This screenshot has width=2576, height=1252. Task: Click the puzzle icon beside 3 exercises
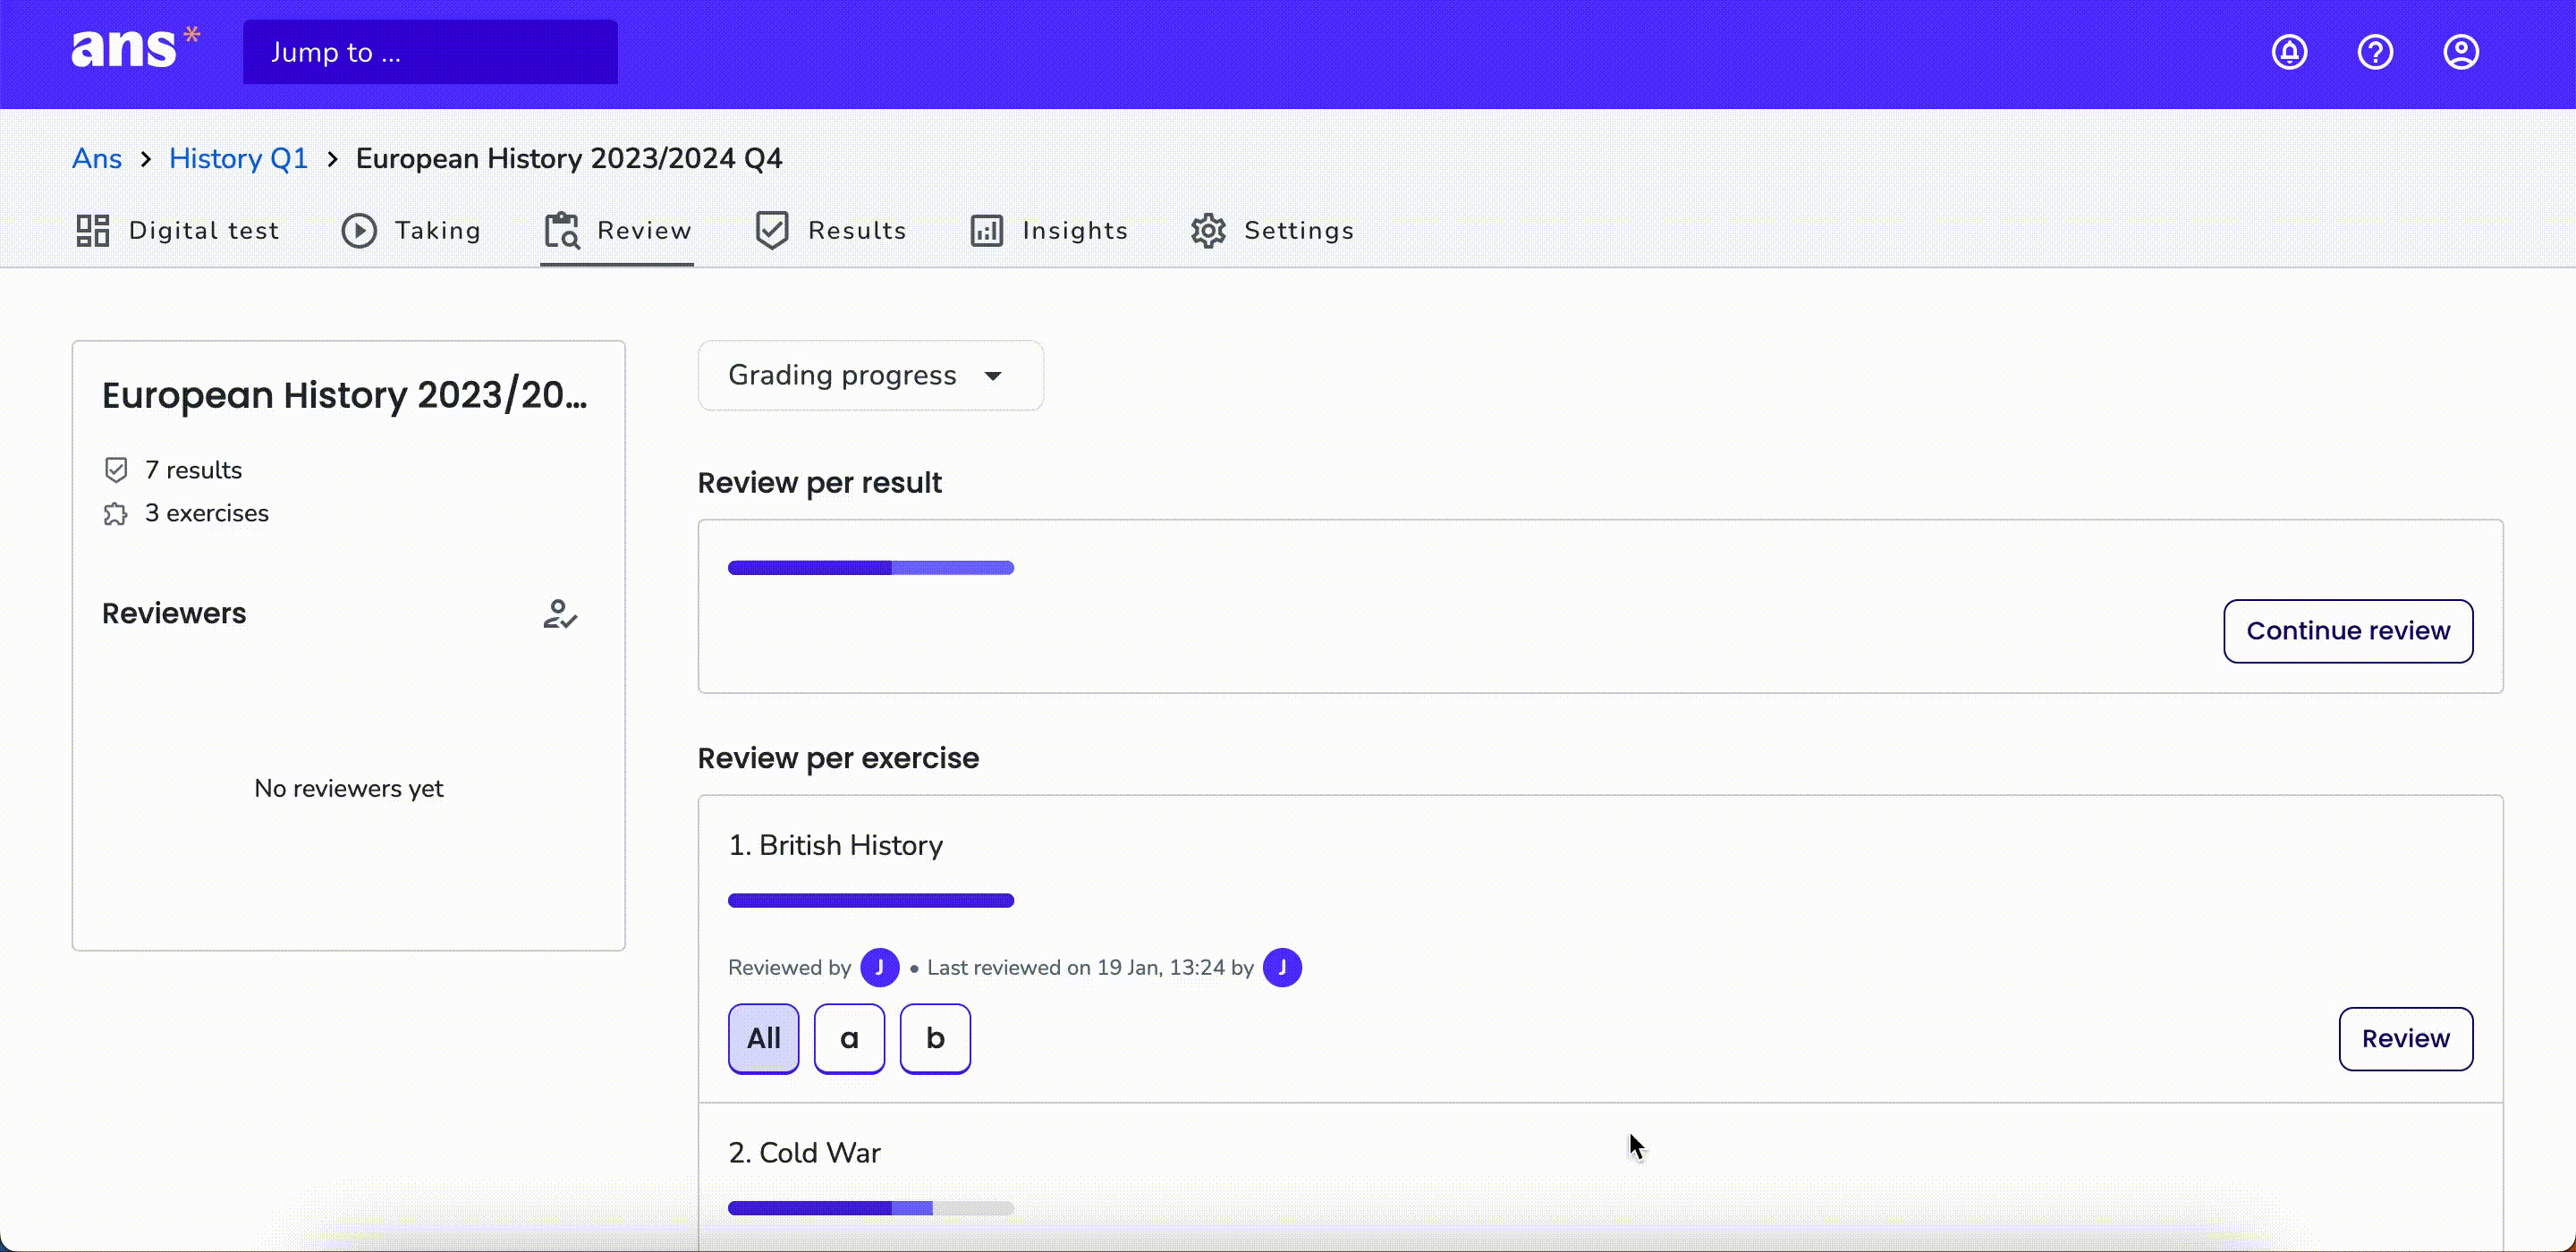tap(116, 513)
